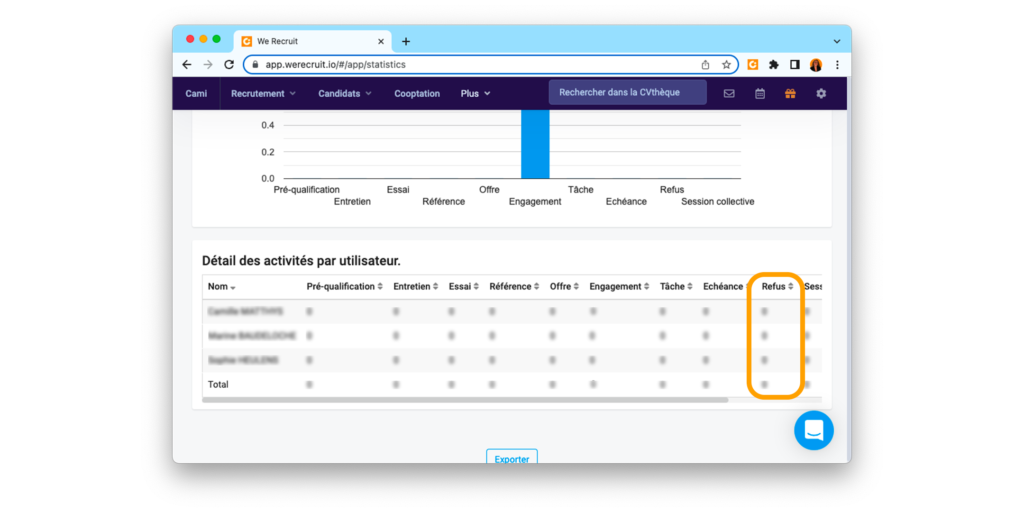Sort by the Offre column header
This screenshot has width=1024, height=512.
point(565,287)
